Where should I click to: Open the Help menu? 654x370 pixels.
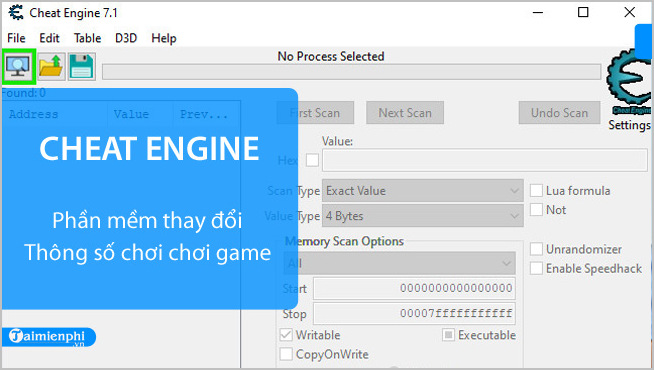(164, 38)
